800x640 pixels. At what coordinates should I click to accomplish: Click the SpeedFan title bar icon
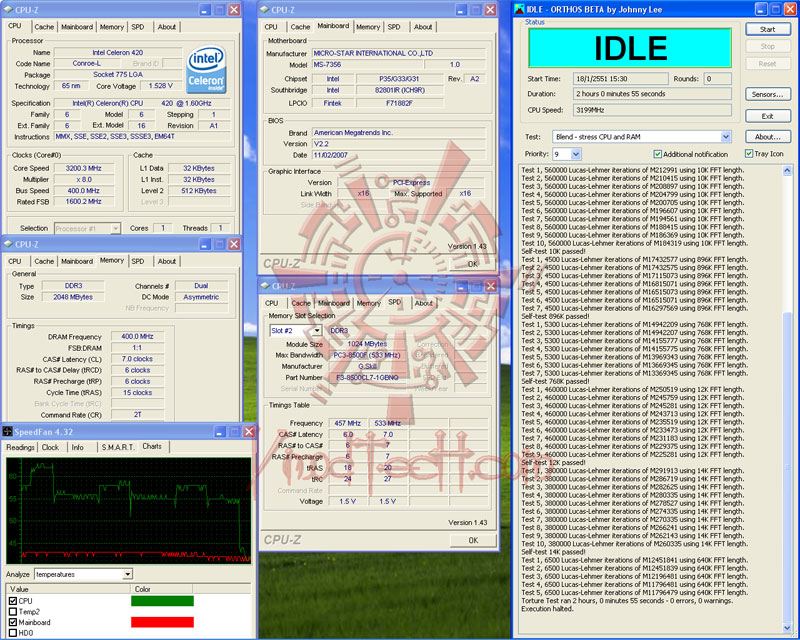(x=8, y=431)
